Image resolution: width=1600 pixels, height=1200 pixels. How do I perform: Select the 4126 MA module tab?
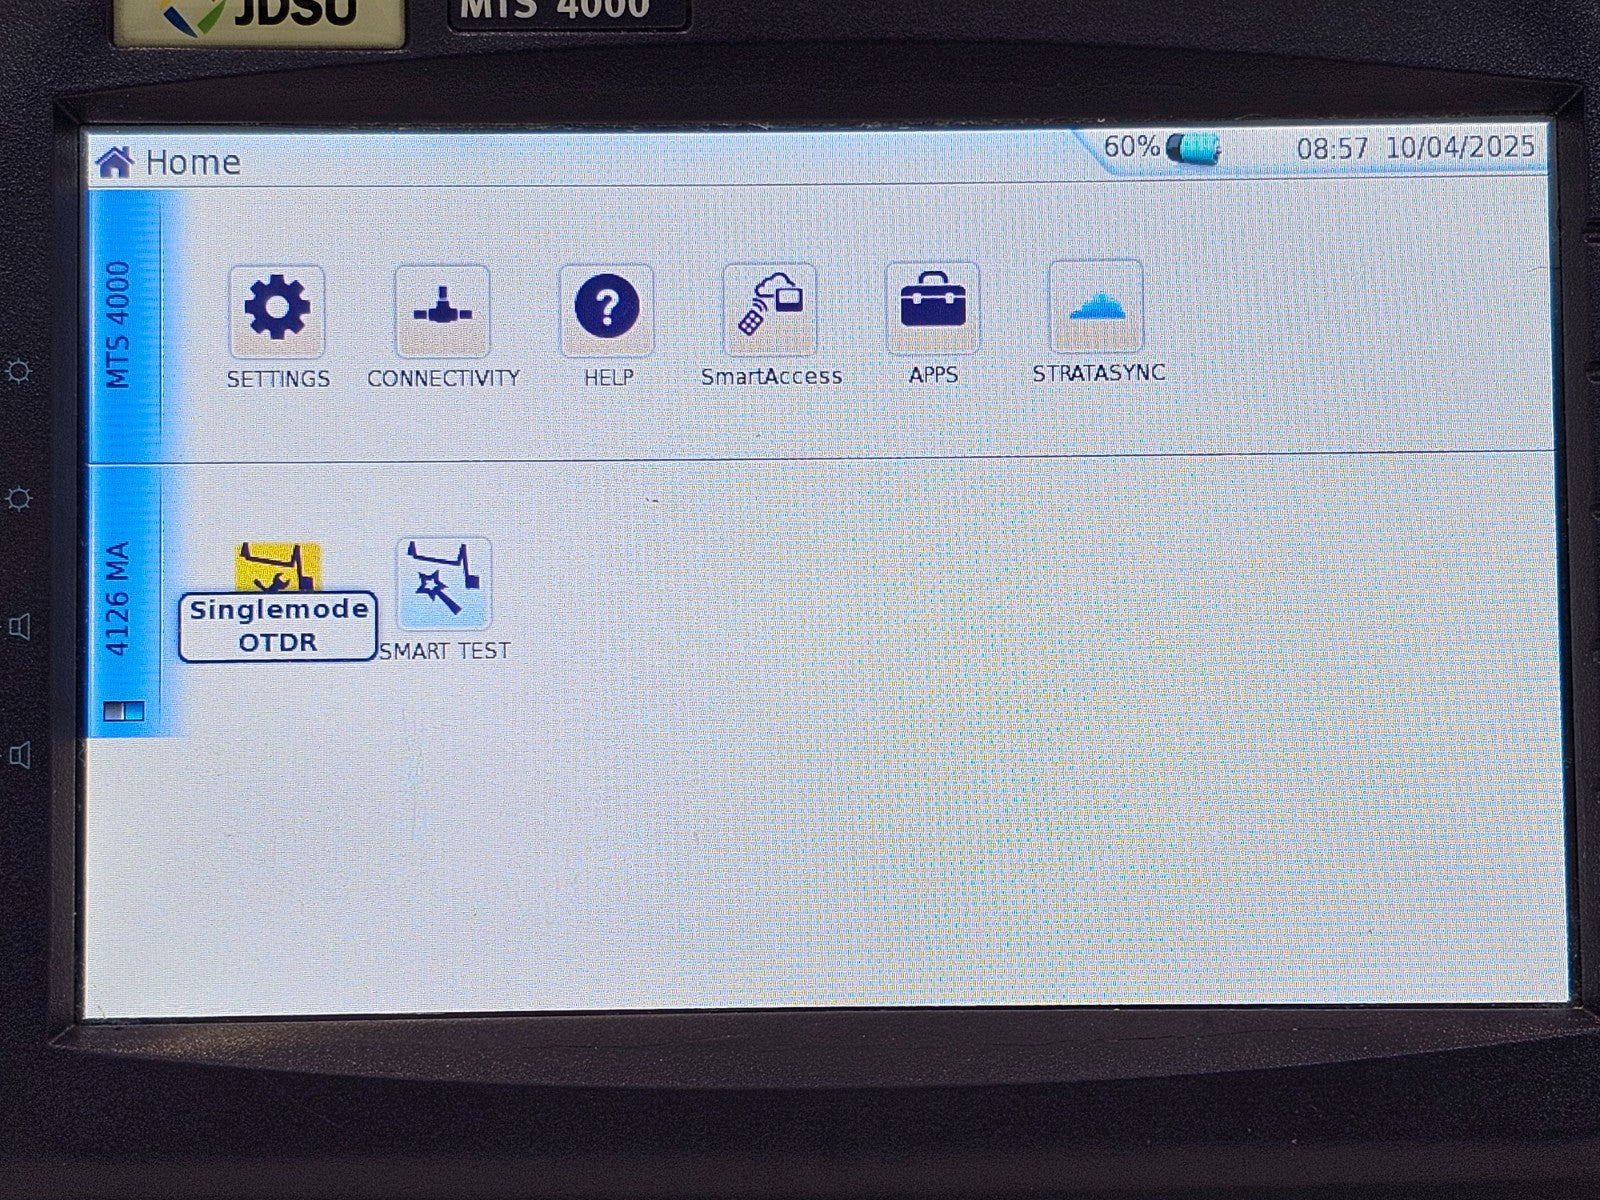pos(120,598)
